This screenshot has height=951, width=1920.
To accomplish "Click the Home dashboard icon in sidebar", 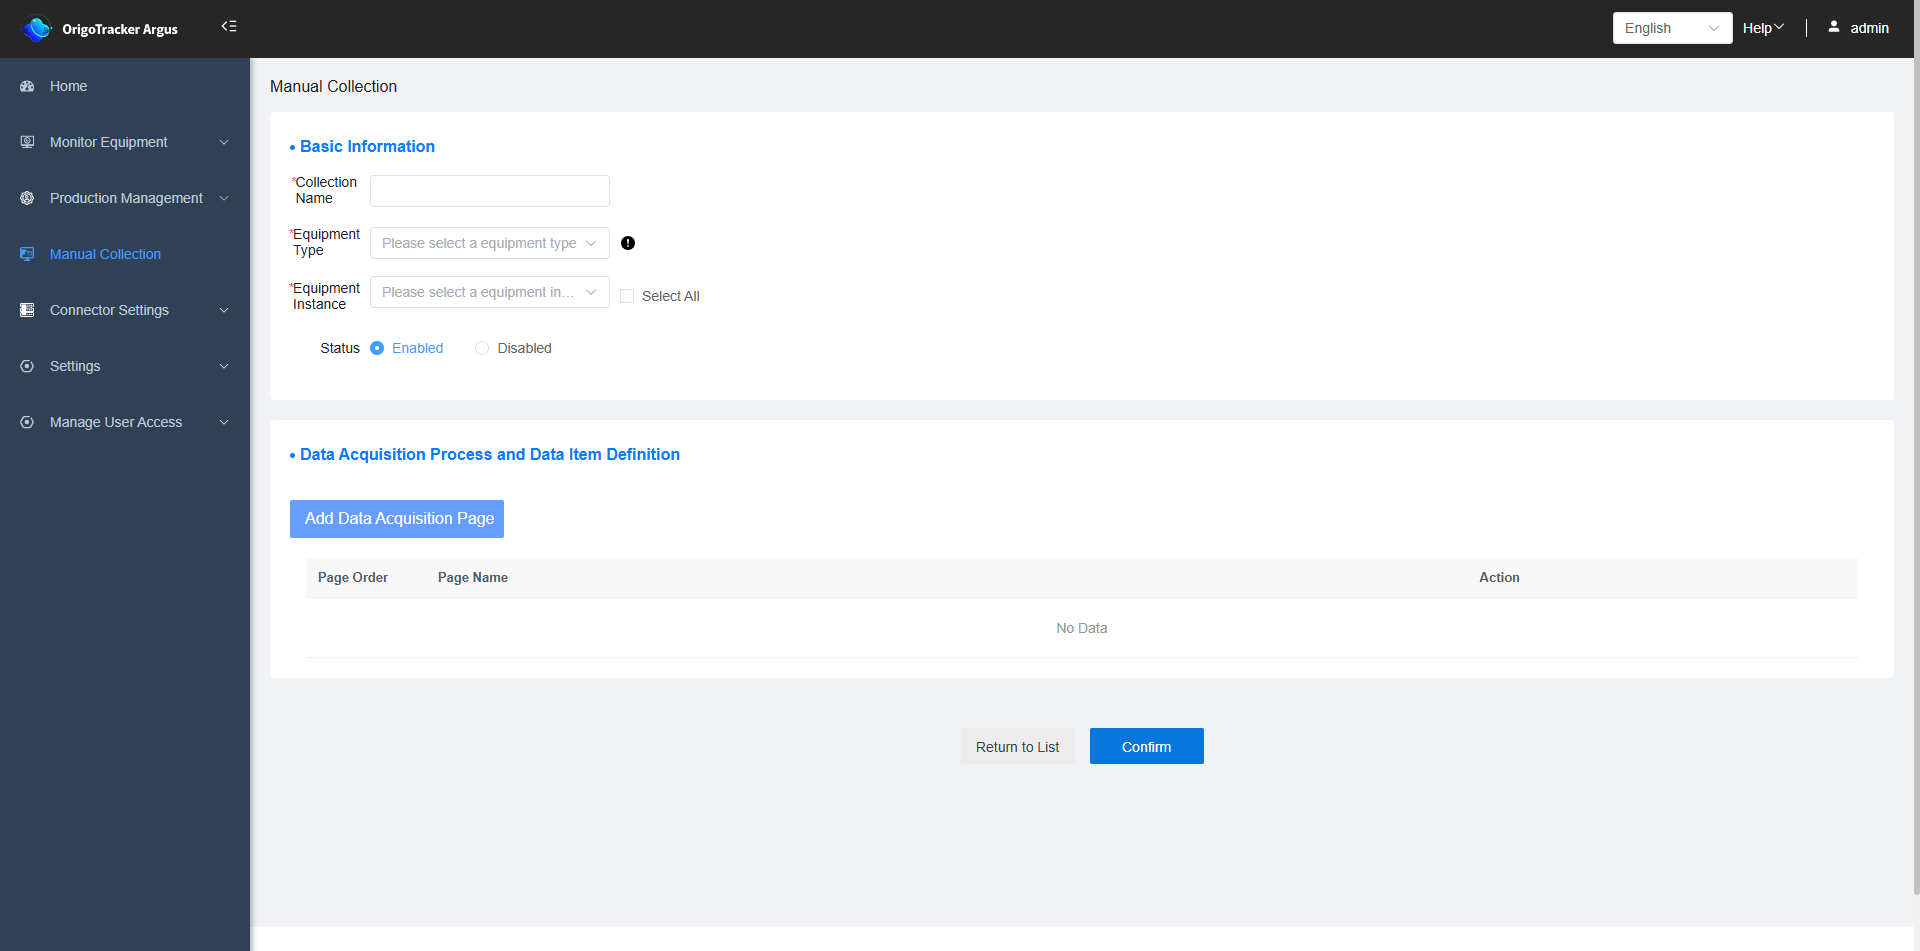I will (x=27, y=87).
